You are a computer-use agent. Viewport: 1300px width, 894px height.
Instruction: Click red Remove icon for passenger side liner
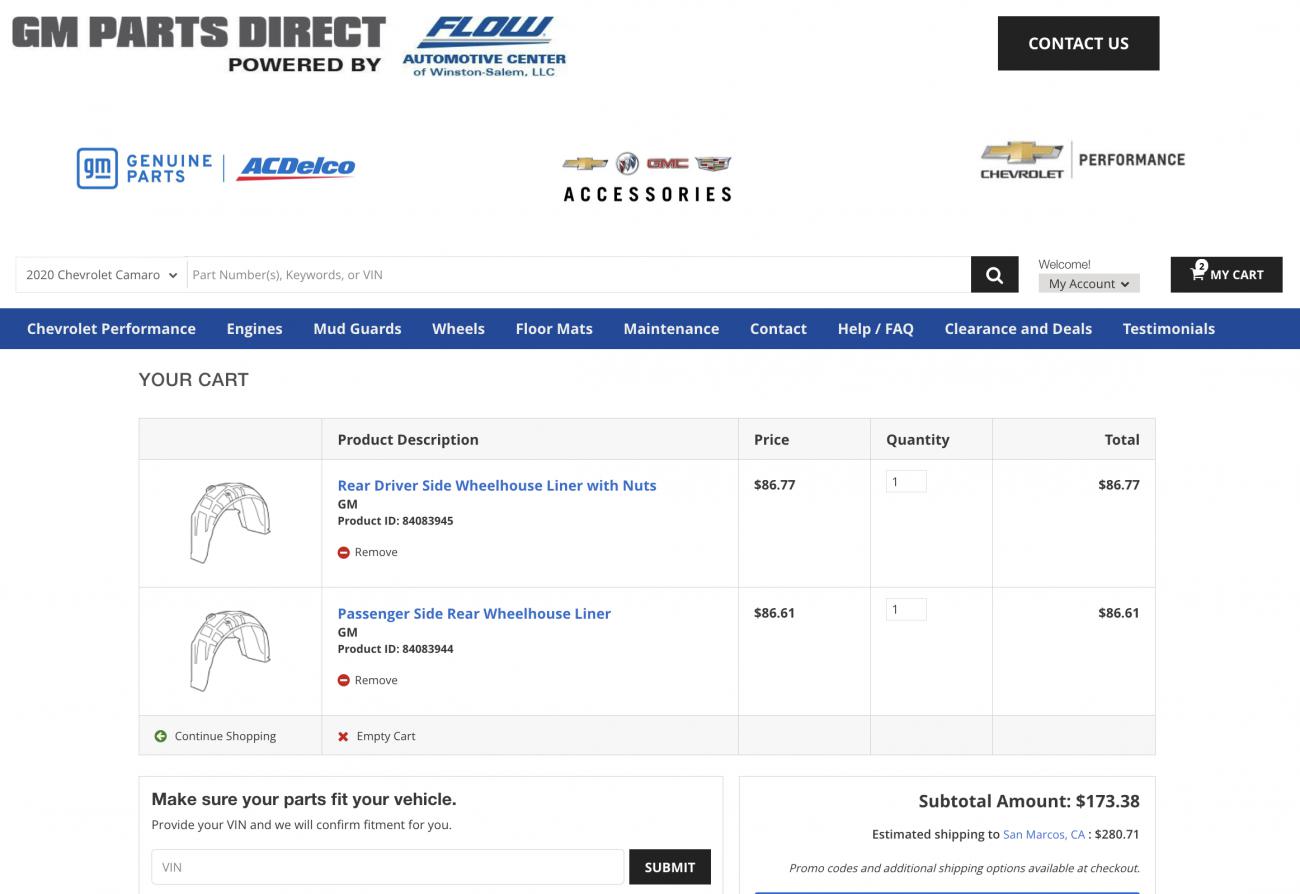[344, 680]
